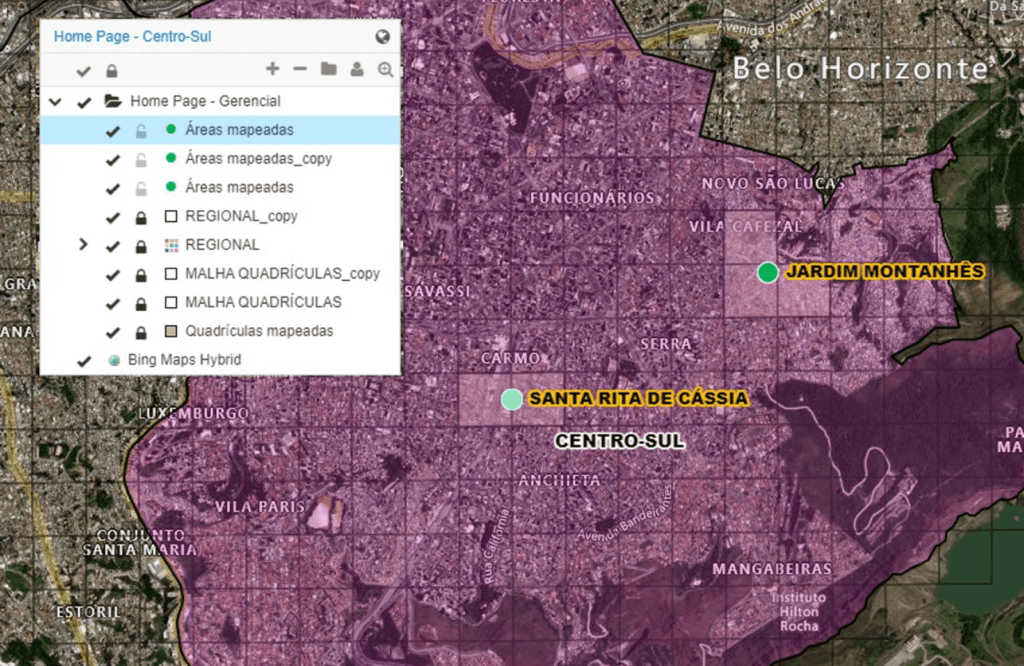Image resolution: width=1024 pixels, height=666 pixels.
Task: Click the Home Page - Centro-Sul title
Action: click(132, 37)
